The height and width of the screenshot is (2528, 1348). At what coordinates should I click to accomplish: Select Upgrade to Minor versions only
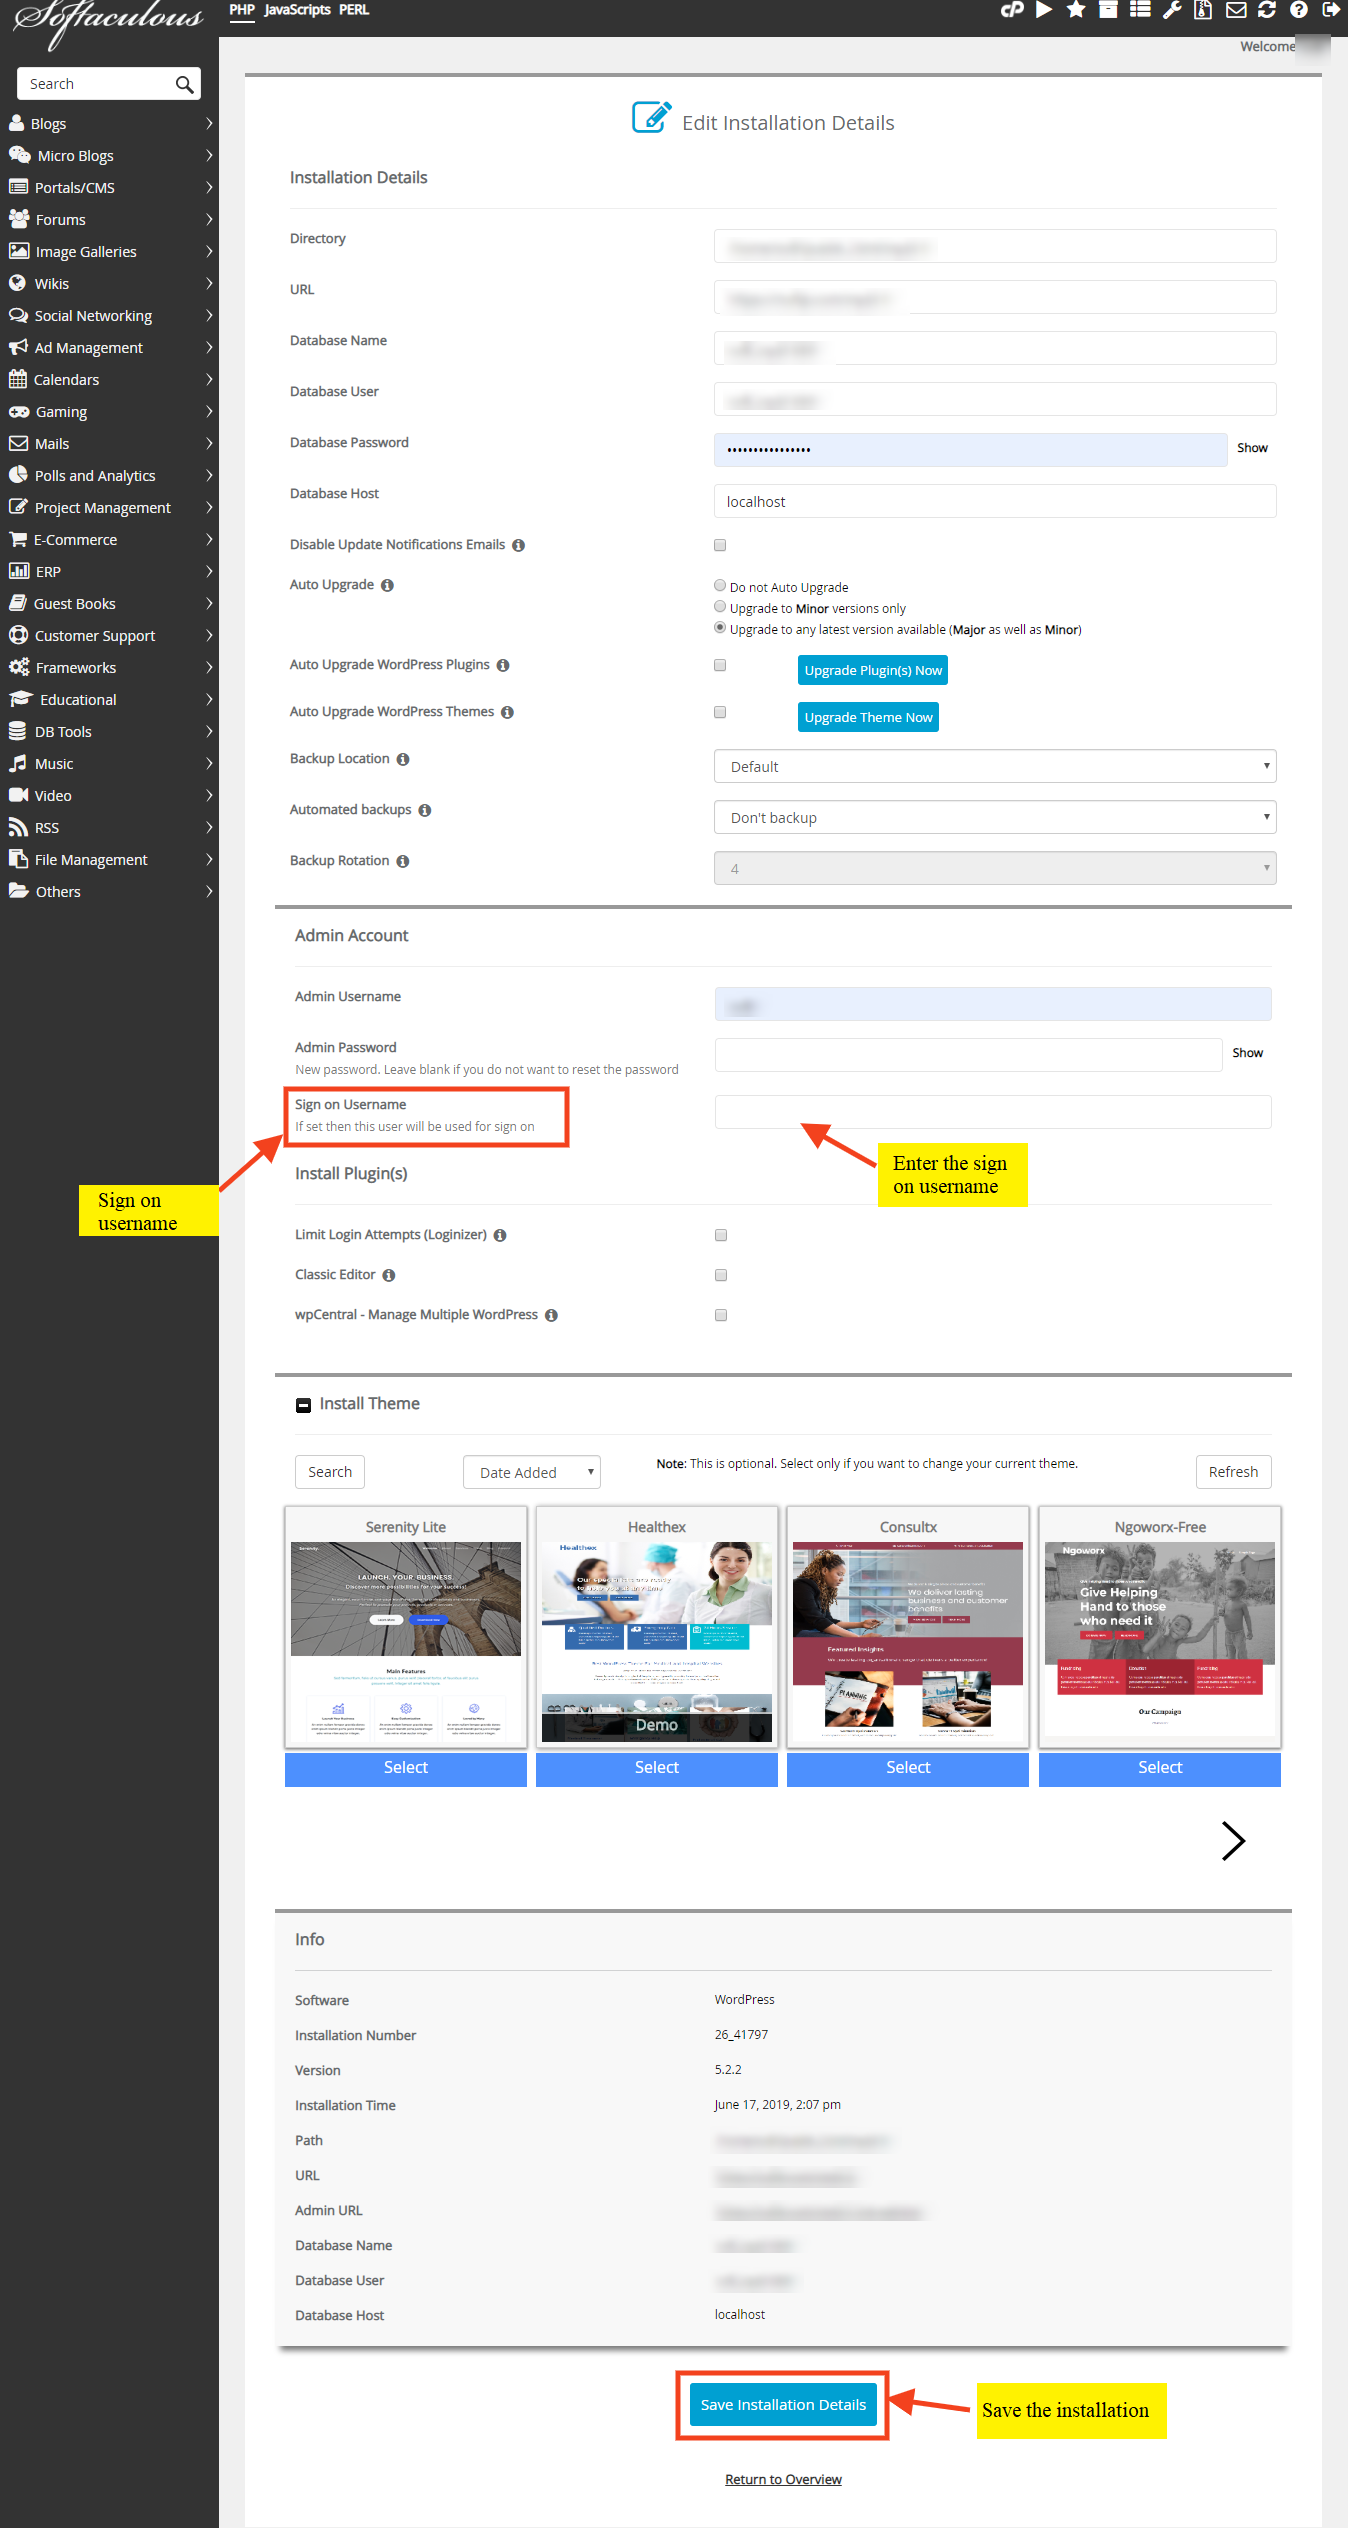[x=720, y=606]
